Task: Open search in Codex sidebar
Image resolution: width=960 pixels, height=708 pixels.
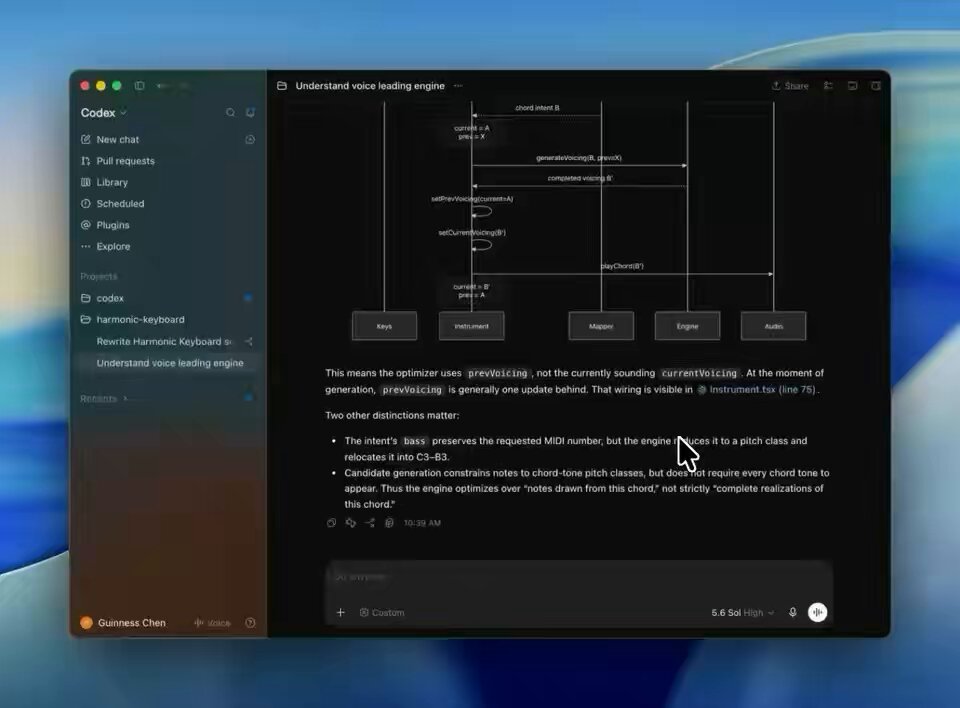Action: (230, 113)
